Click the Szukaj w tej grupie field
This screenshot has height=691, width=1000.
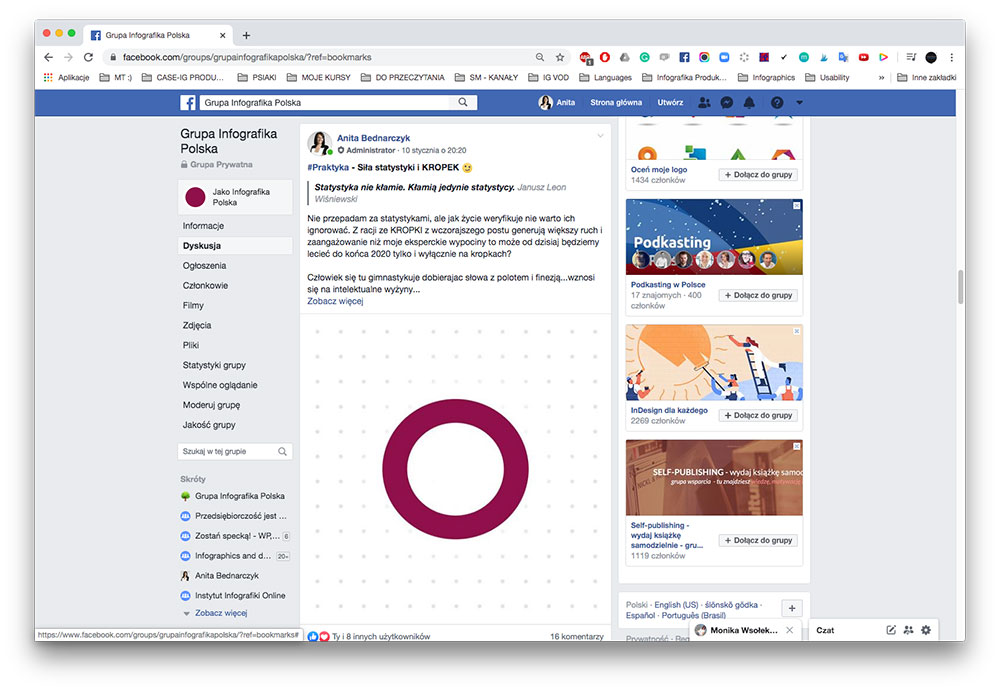click(228, 452)
